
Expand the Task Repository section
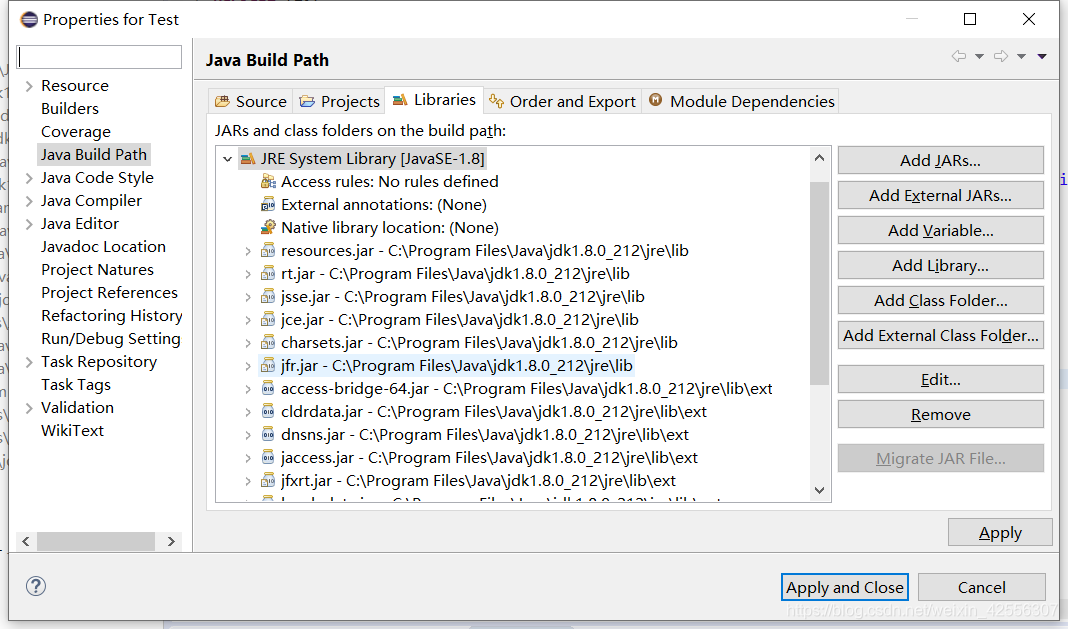[x=25, y=361]
